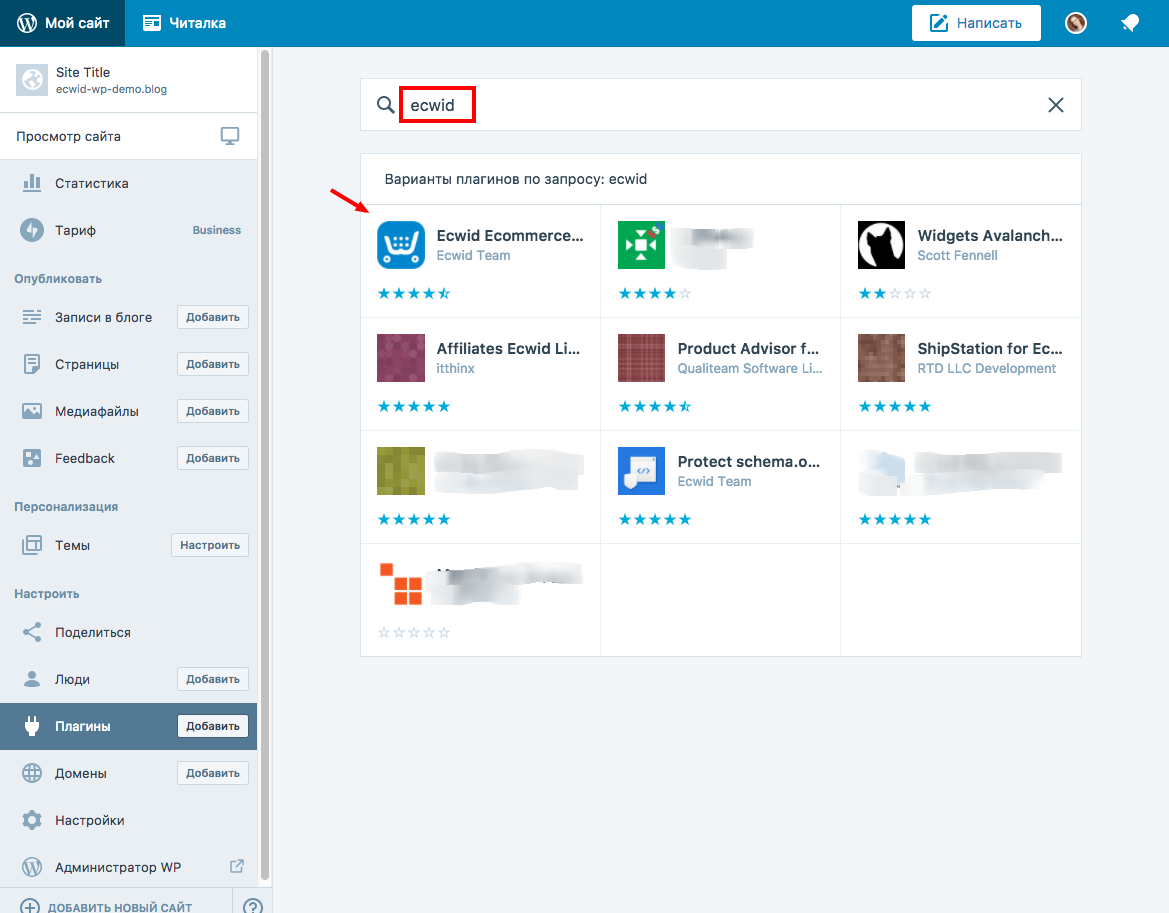This screenshot has height=913, width=1169.
Task: Open Feedback section
Action: click(85, 458)
